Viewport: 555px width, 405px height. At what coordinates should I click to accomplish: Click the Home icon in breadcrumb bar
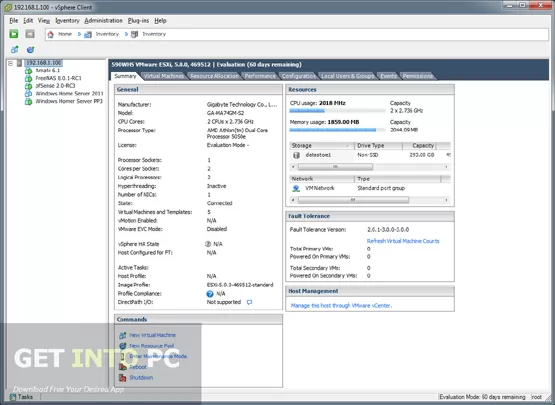coord(51,34)
